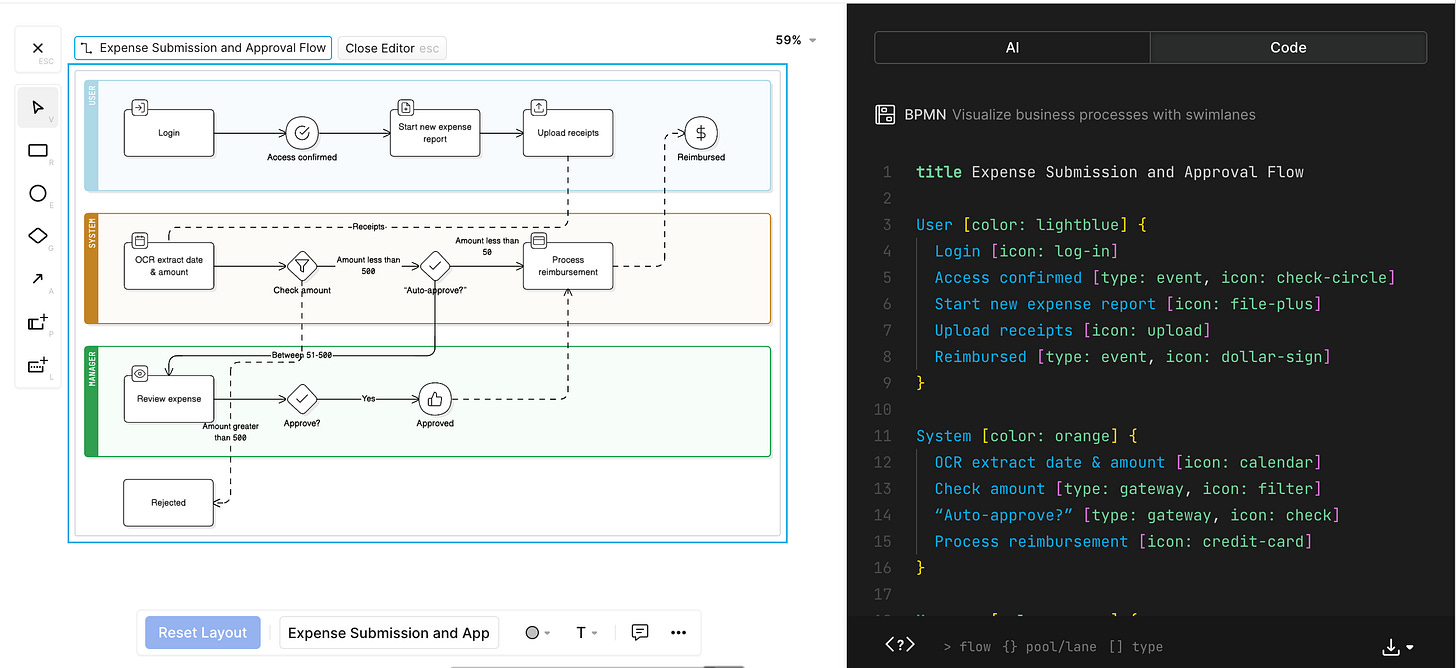Click the Approve? gateway diamond
The width and height of the screenshot is (1456, 668).
coord(301,399)
